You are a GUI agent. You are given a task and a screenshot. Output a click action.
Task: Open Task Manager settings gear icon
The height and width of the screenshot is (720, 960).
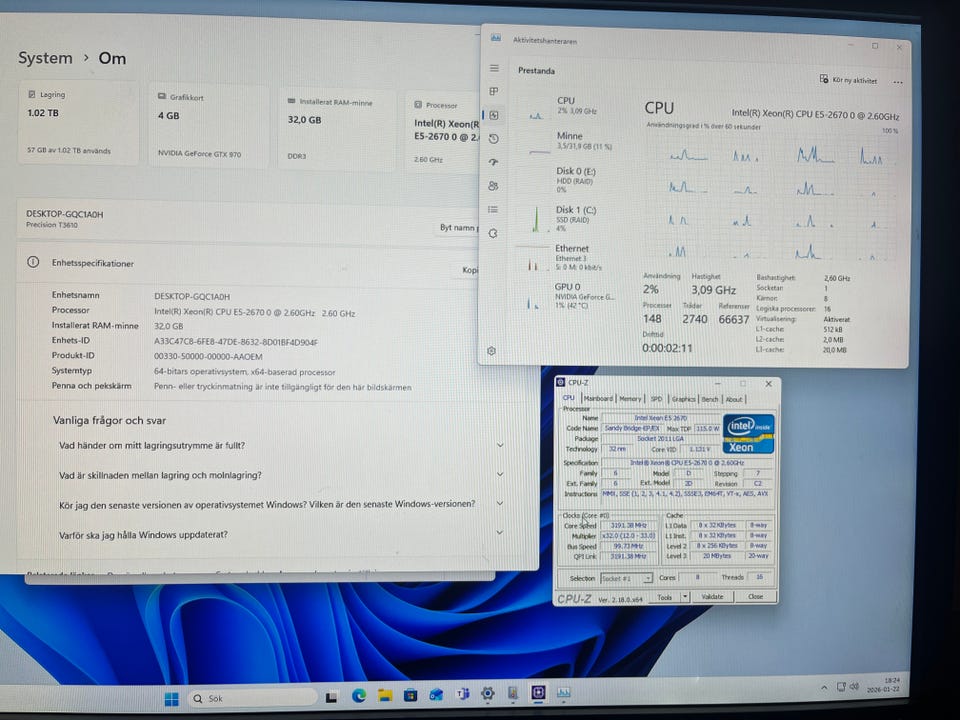point(492,351)
